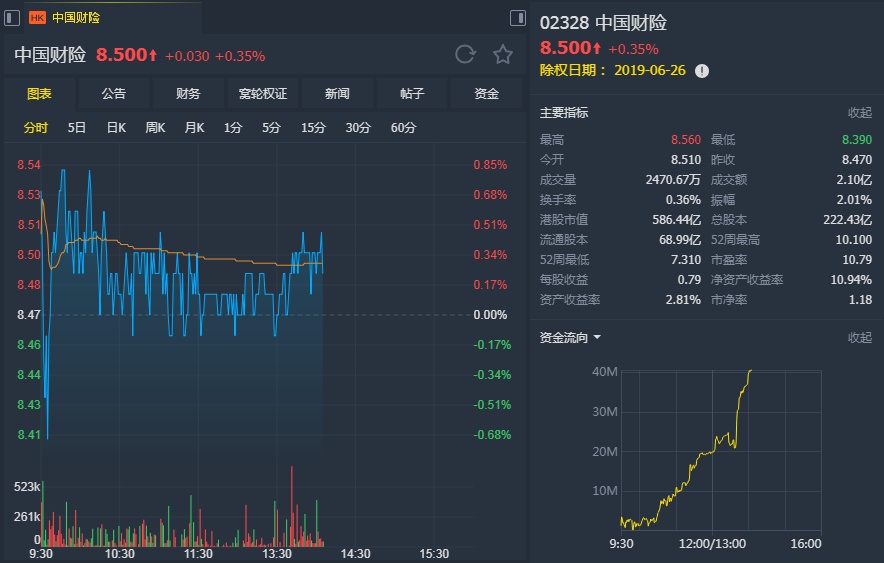Collapse the 资金流向 section via 收起
Image resolution: width=884 pixels, height=563 pixels.
860,338
